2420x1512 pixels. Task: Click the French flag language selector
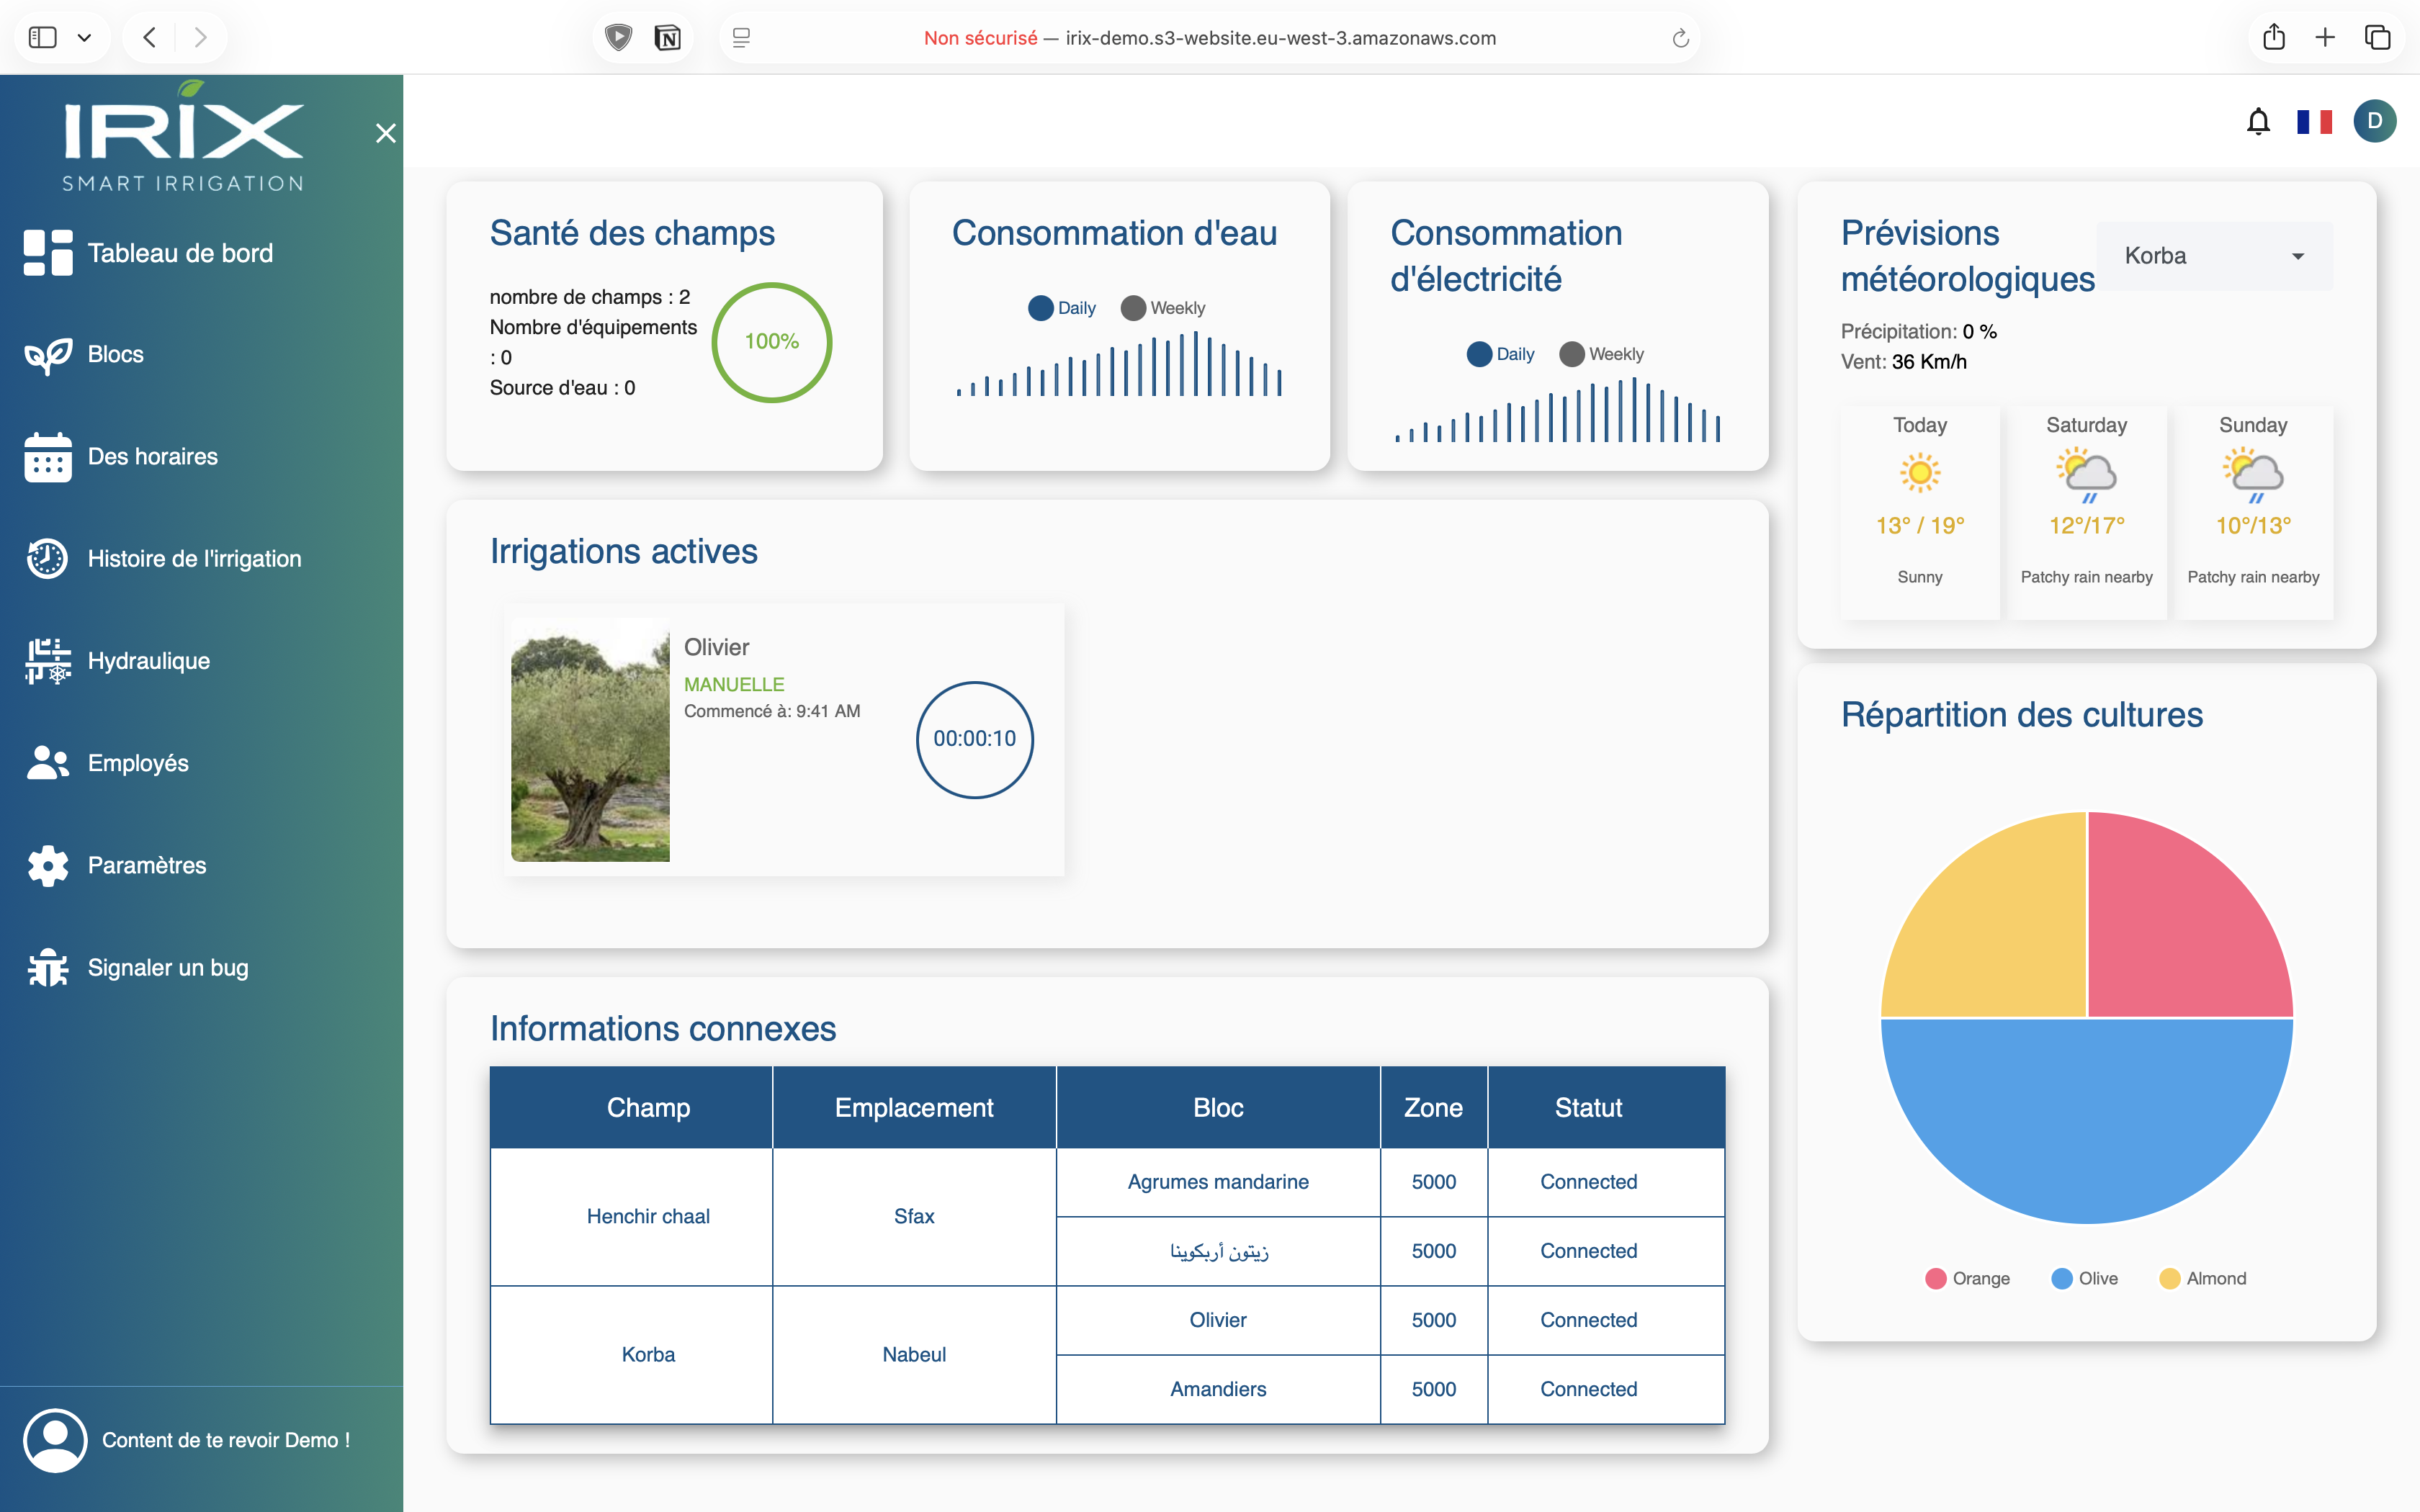coord(2317,120)
